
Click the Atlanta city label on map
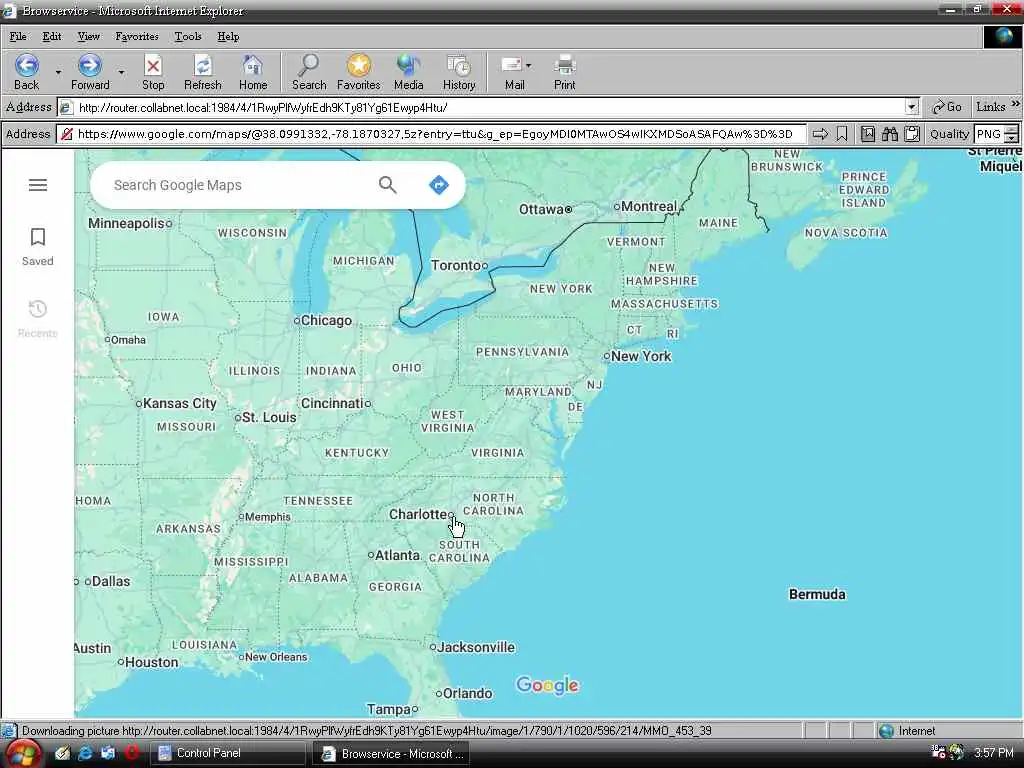point(397,555)
